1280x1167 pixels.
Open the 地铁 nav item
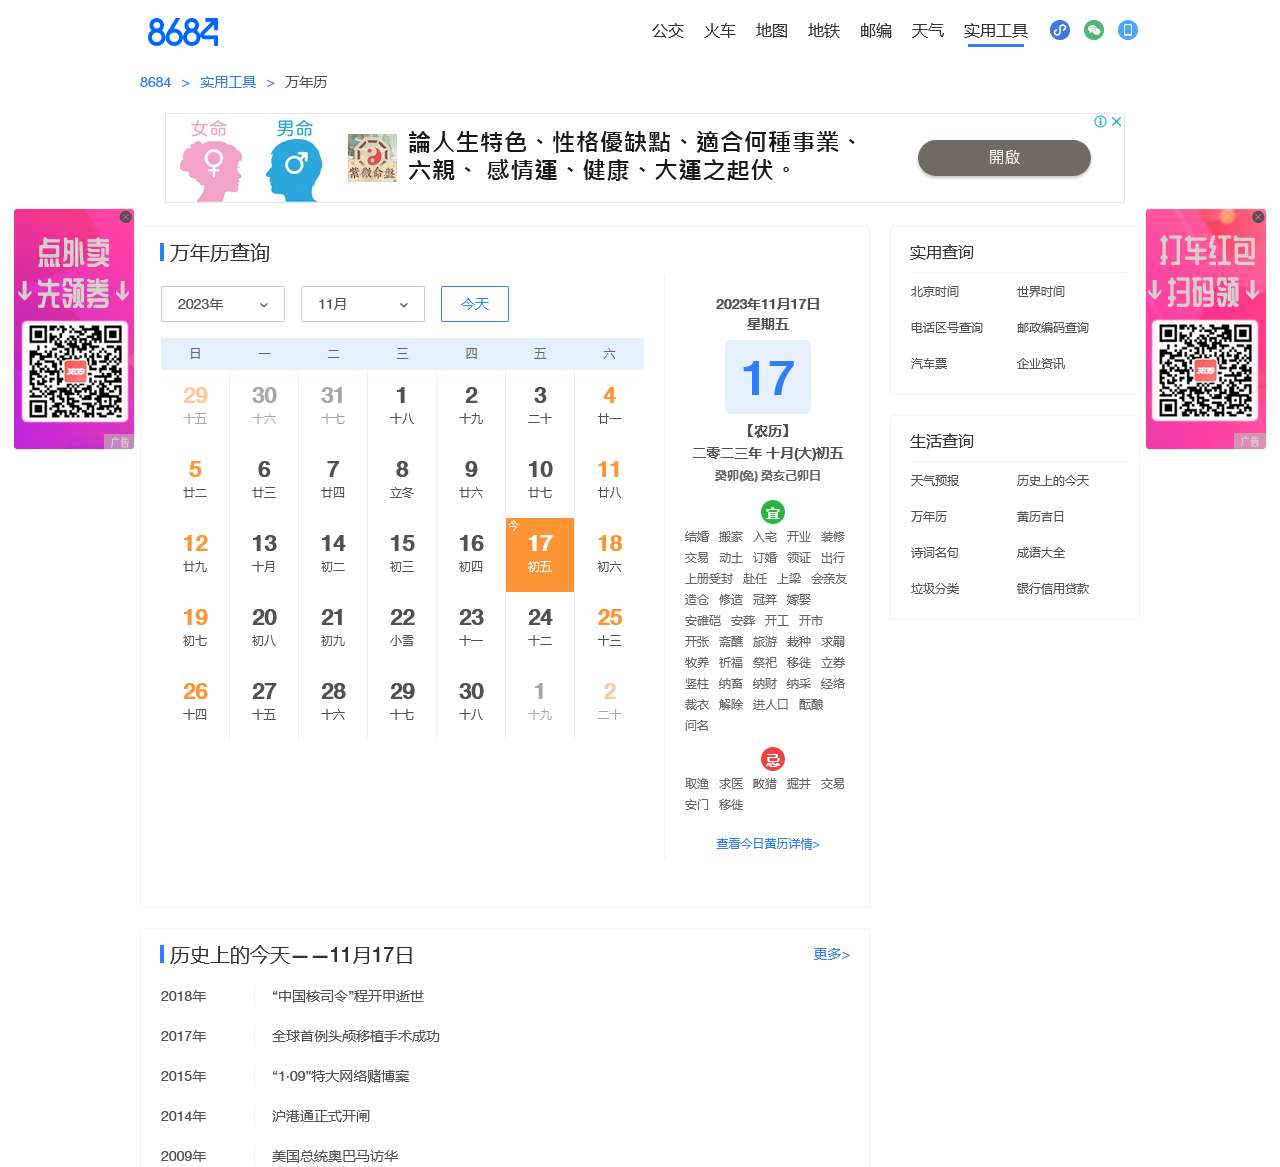824,31
